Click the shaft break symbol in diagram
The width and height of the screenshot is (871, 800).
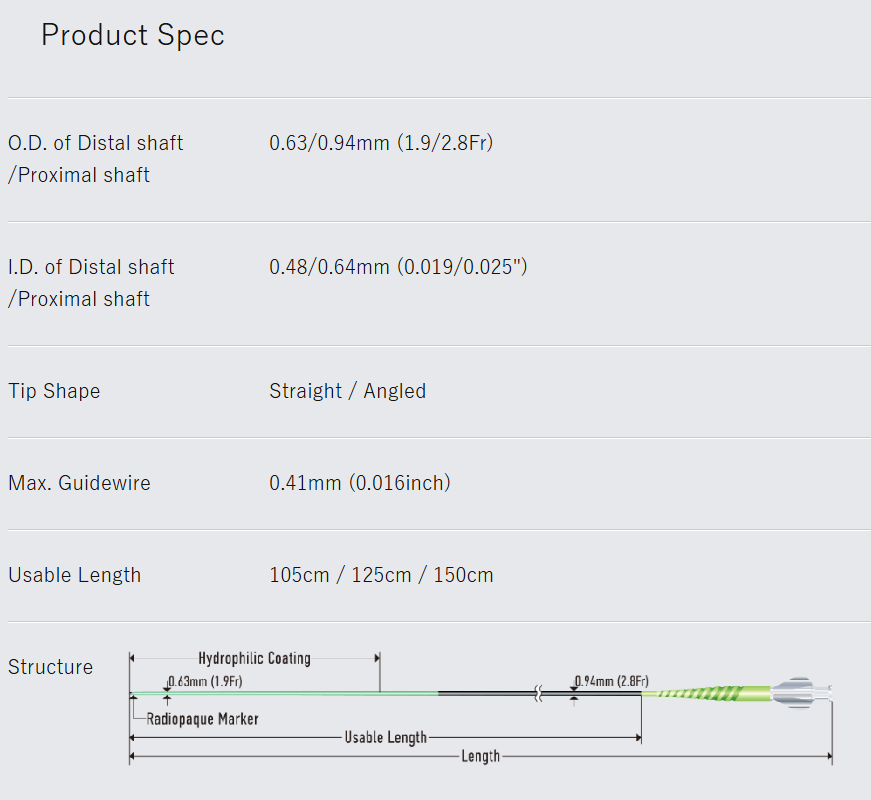(540, 692)
